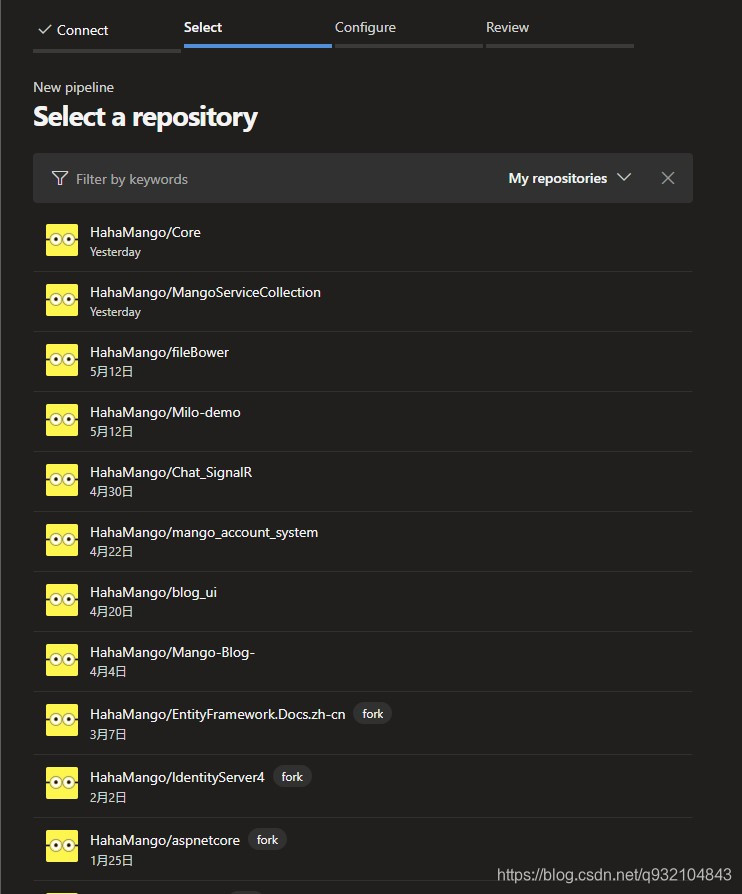Viewport: 742px width, 894px height.
Task: Click the filter funnel icon
Action: [x=60, y=178]
